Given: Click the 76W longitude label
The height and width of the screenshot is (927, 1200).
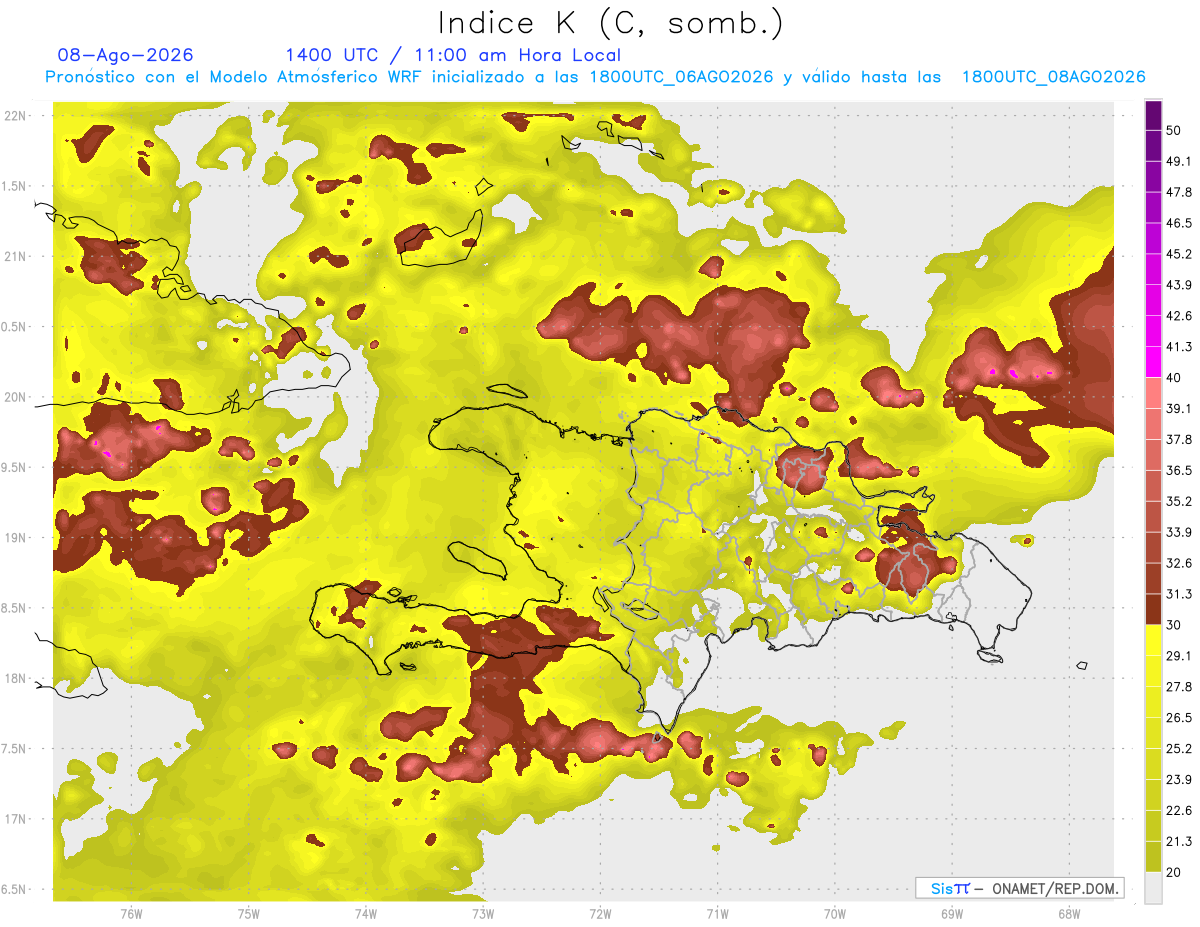Looking at the screenshot, I should 131,914.
